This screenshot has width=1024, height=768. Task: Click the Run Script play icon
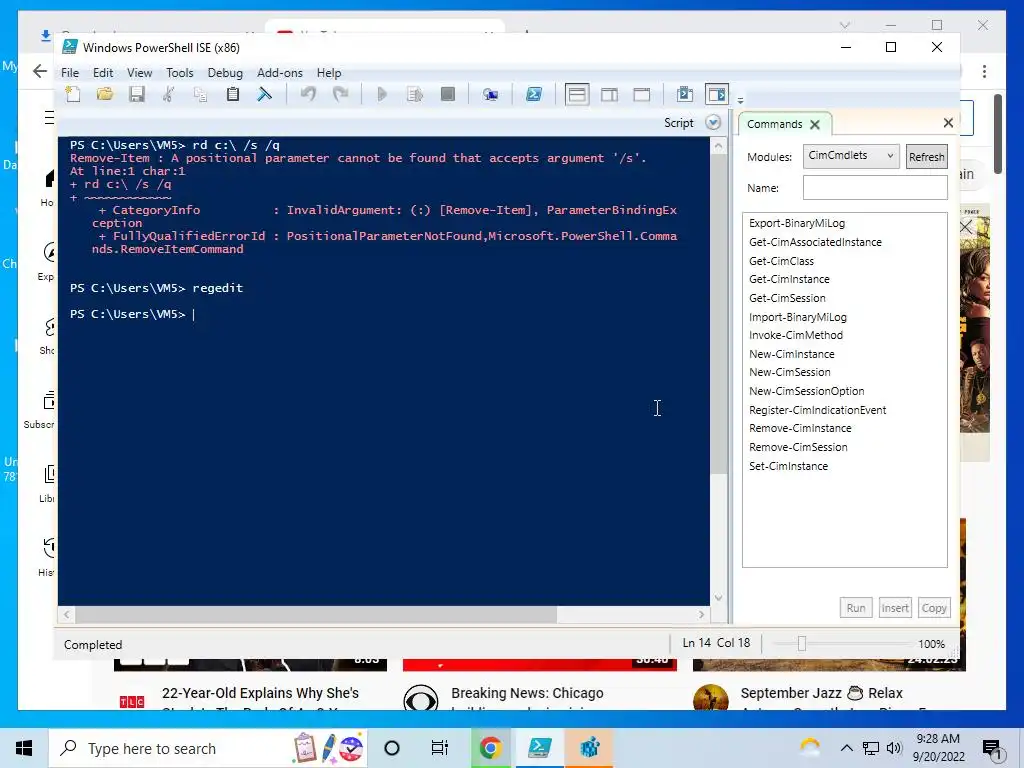(x=382, y=94)
